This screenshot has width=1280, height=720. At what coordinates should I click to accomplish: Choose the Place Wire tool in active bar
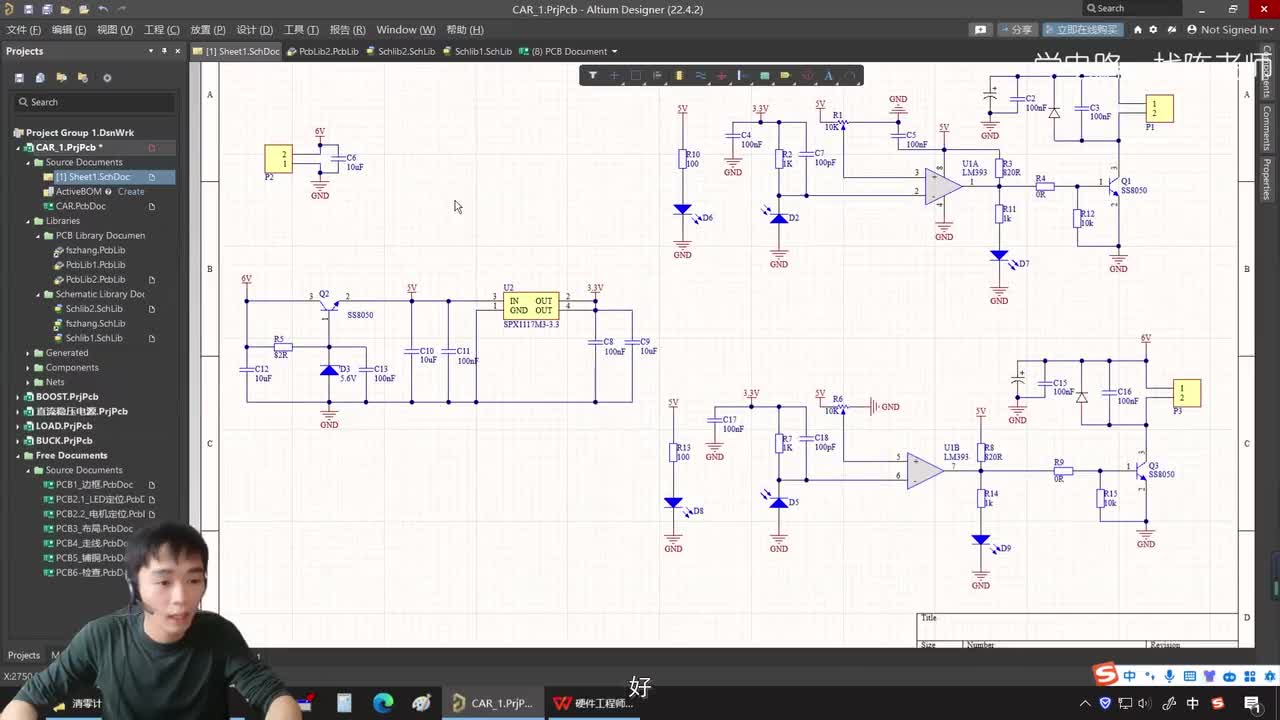click(700, 75)
